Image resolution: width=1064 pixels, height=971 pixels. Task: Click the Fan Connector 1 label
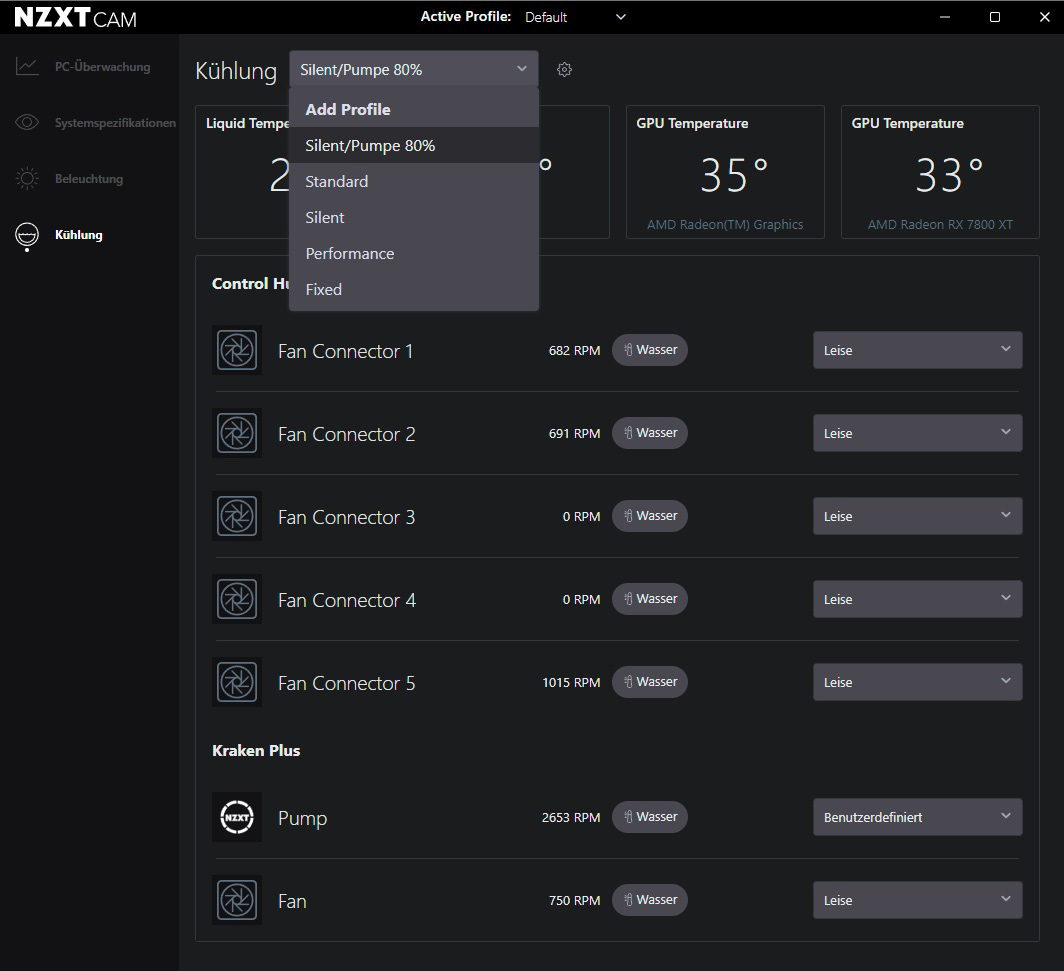pos(345,351)
